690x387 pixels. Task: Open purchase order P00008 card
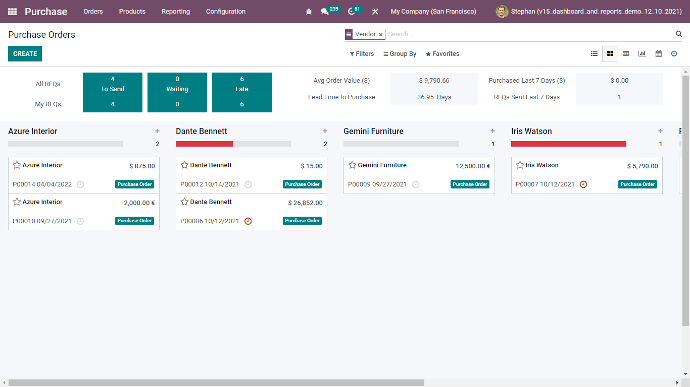pos(251,212)
